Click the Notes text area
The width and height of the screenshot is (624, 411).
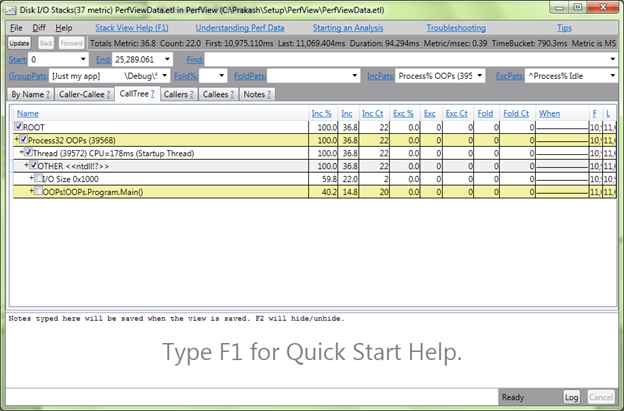click(312, 350)
